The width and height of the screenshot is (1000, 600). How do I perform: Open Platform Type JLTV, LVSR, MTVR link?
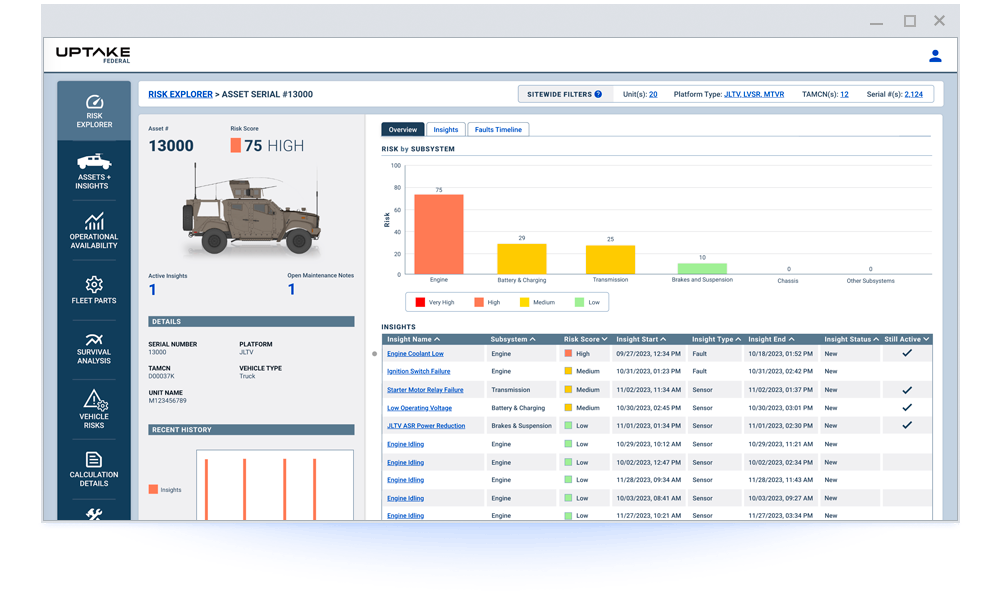[x=754, y=94]
